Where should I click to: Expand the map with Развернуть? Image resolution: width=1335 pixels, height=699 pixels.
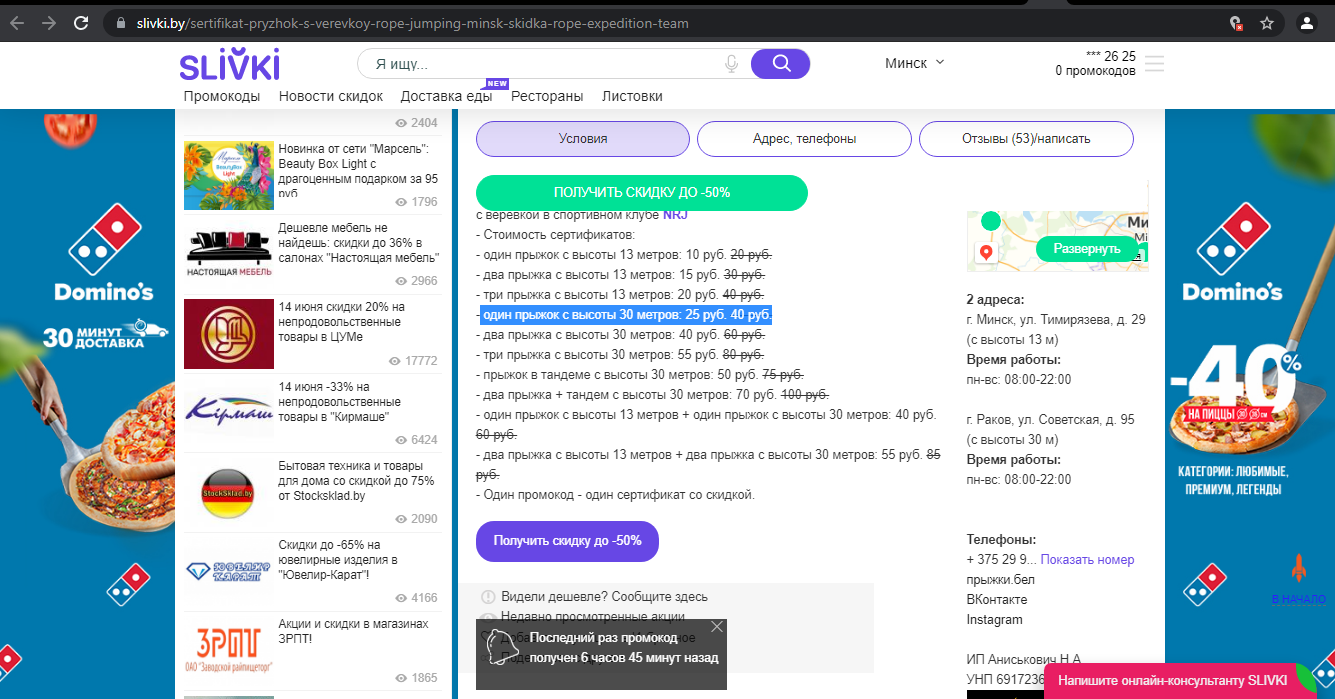point(1086,249)
